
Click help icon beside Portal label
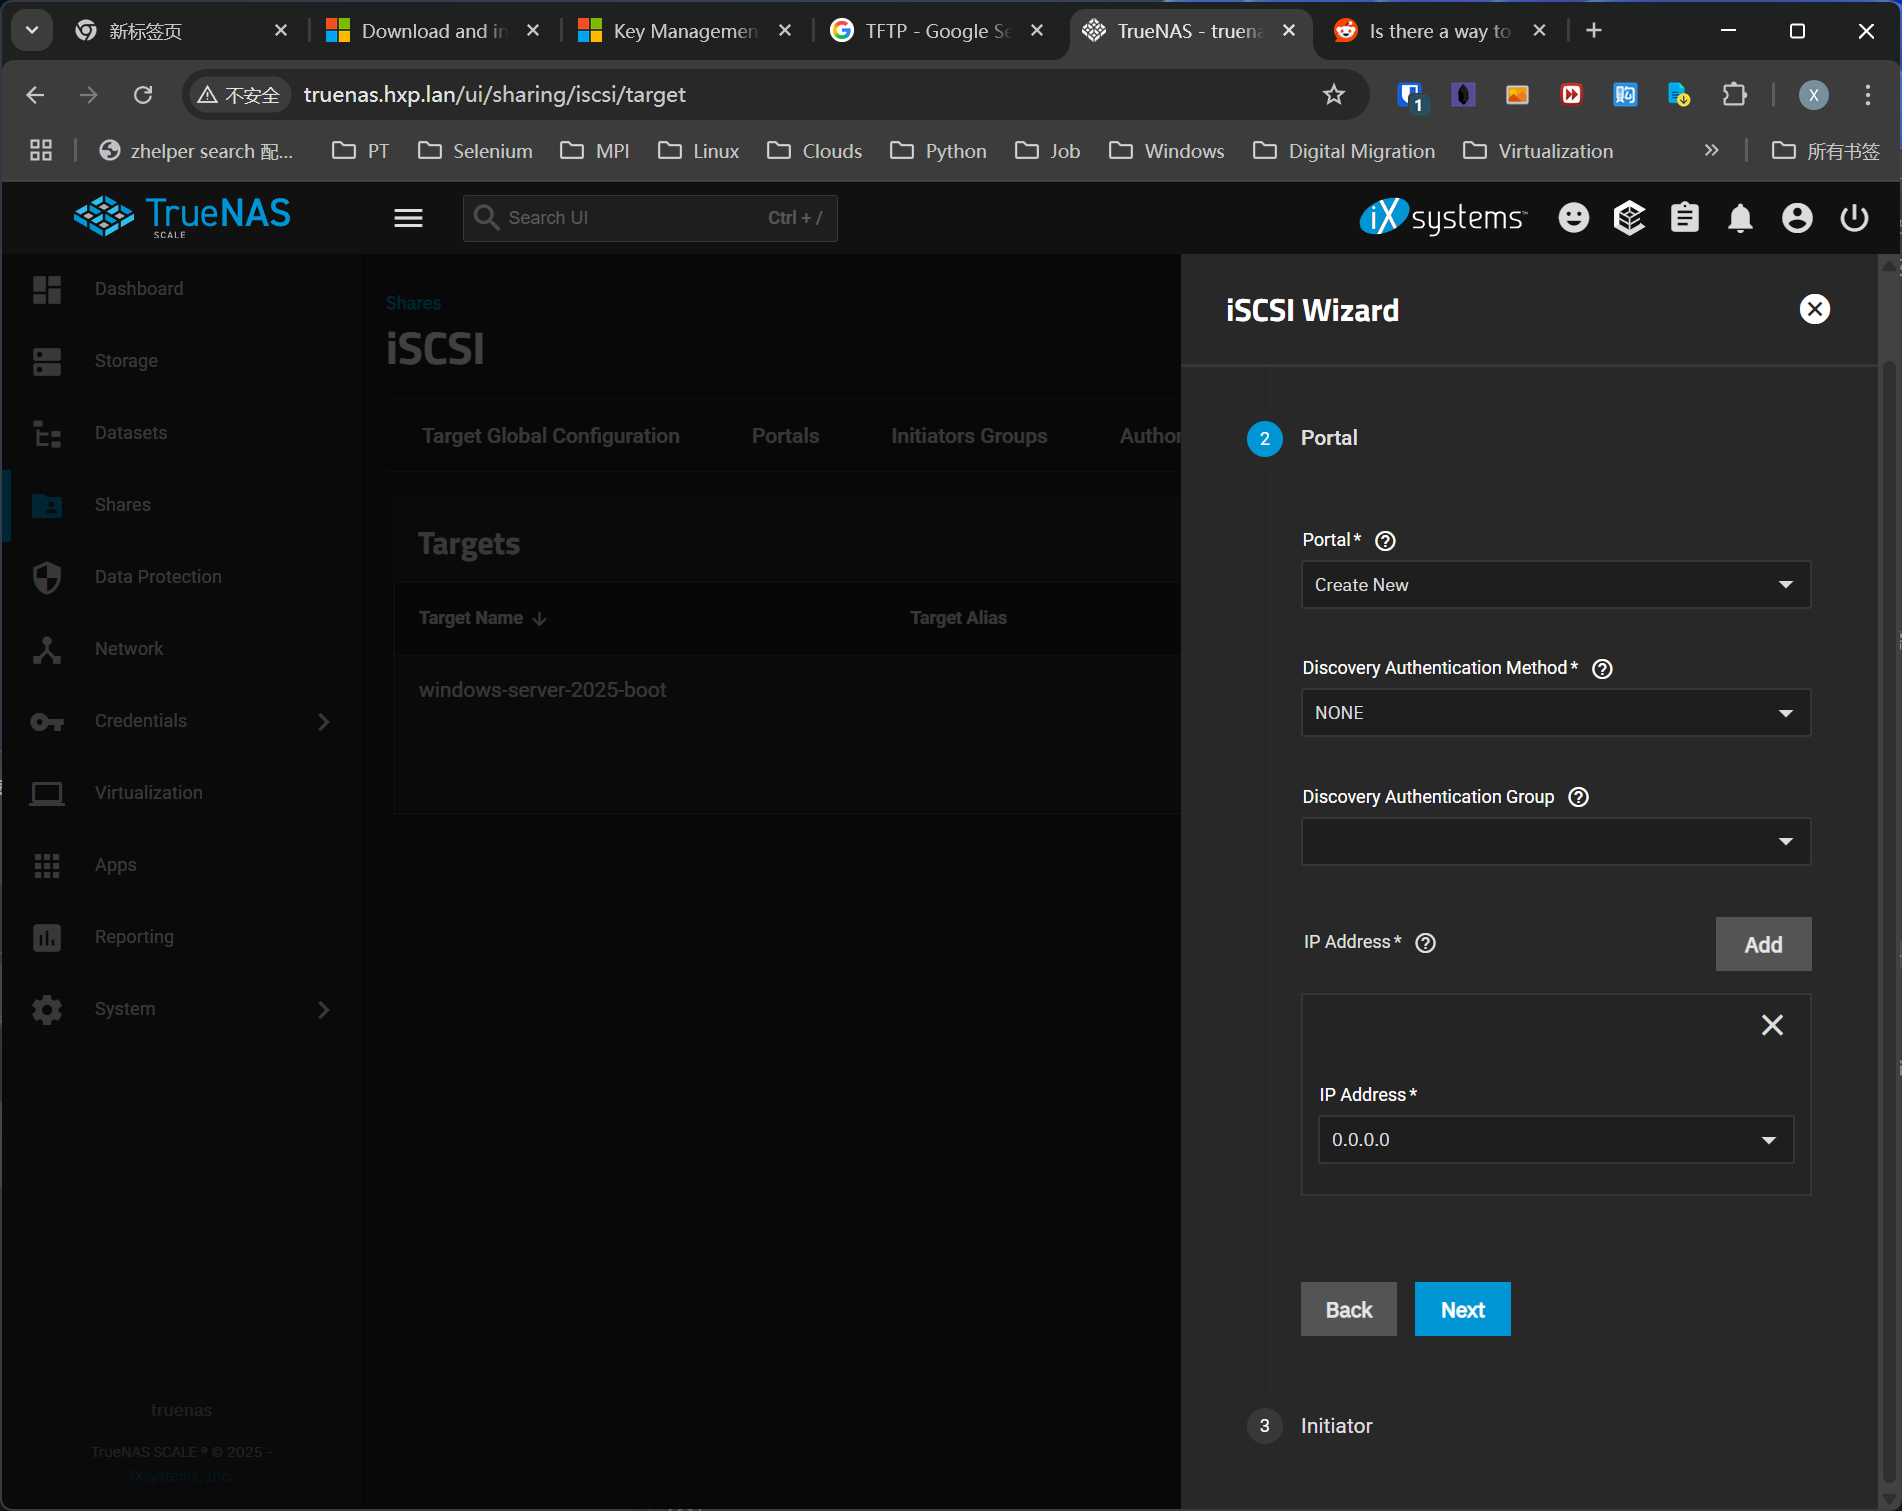click(x=1385, y=541)
